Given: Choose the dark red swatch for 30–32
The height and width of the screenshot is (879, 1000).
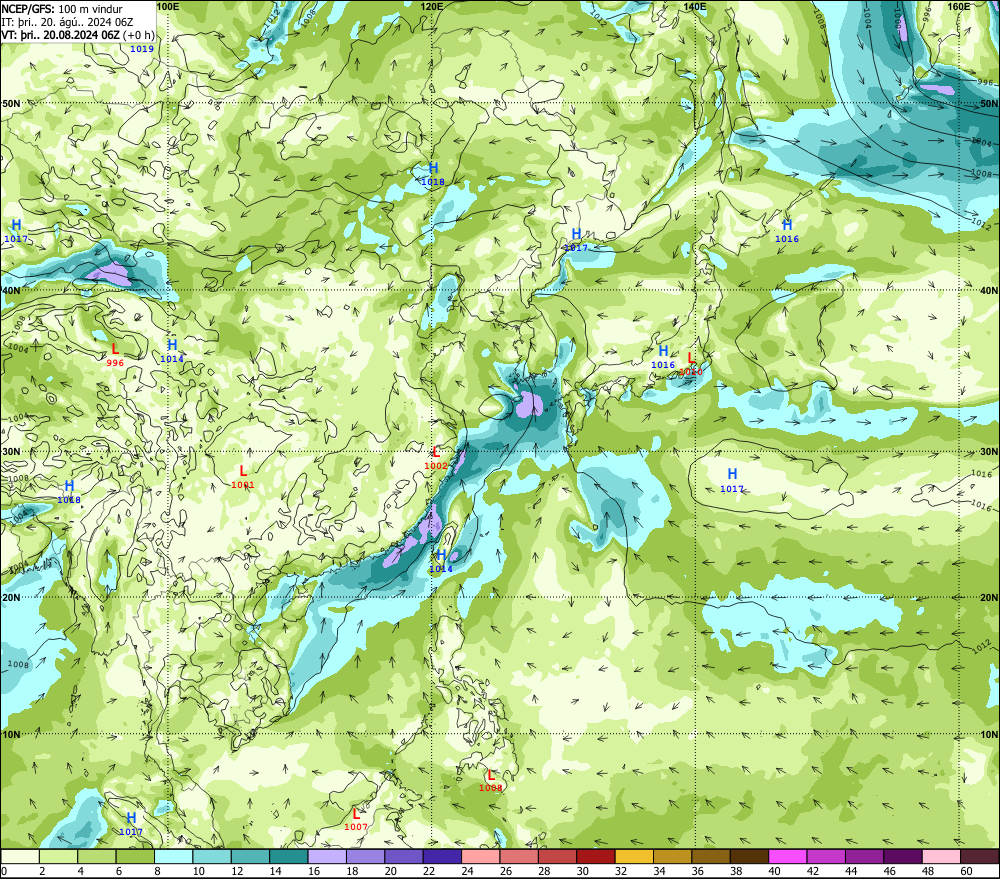Looking at the screenshot, I should point(596,856).
